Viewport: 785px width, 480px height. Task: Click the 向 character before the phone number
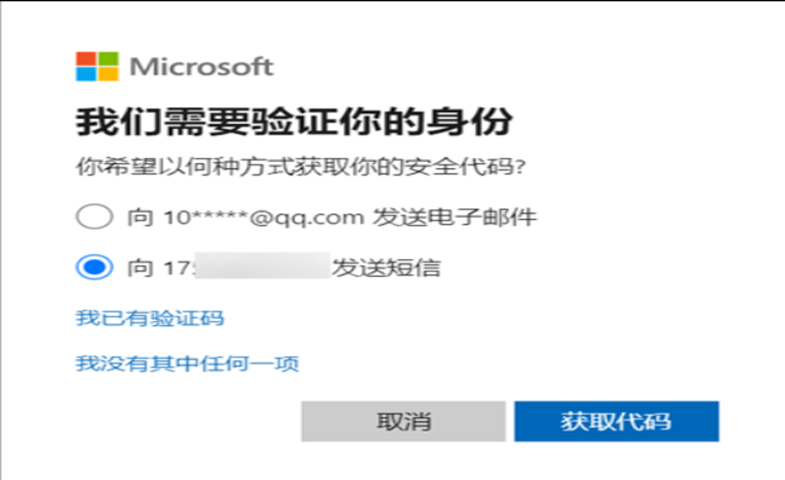pyautogui.click(x=140, y=268)
